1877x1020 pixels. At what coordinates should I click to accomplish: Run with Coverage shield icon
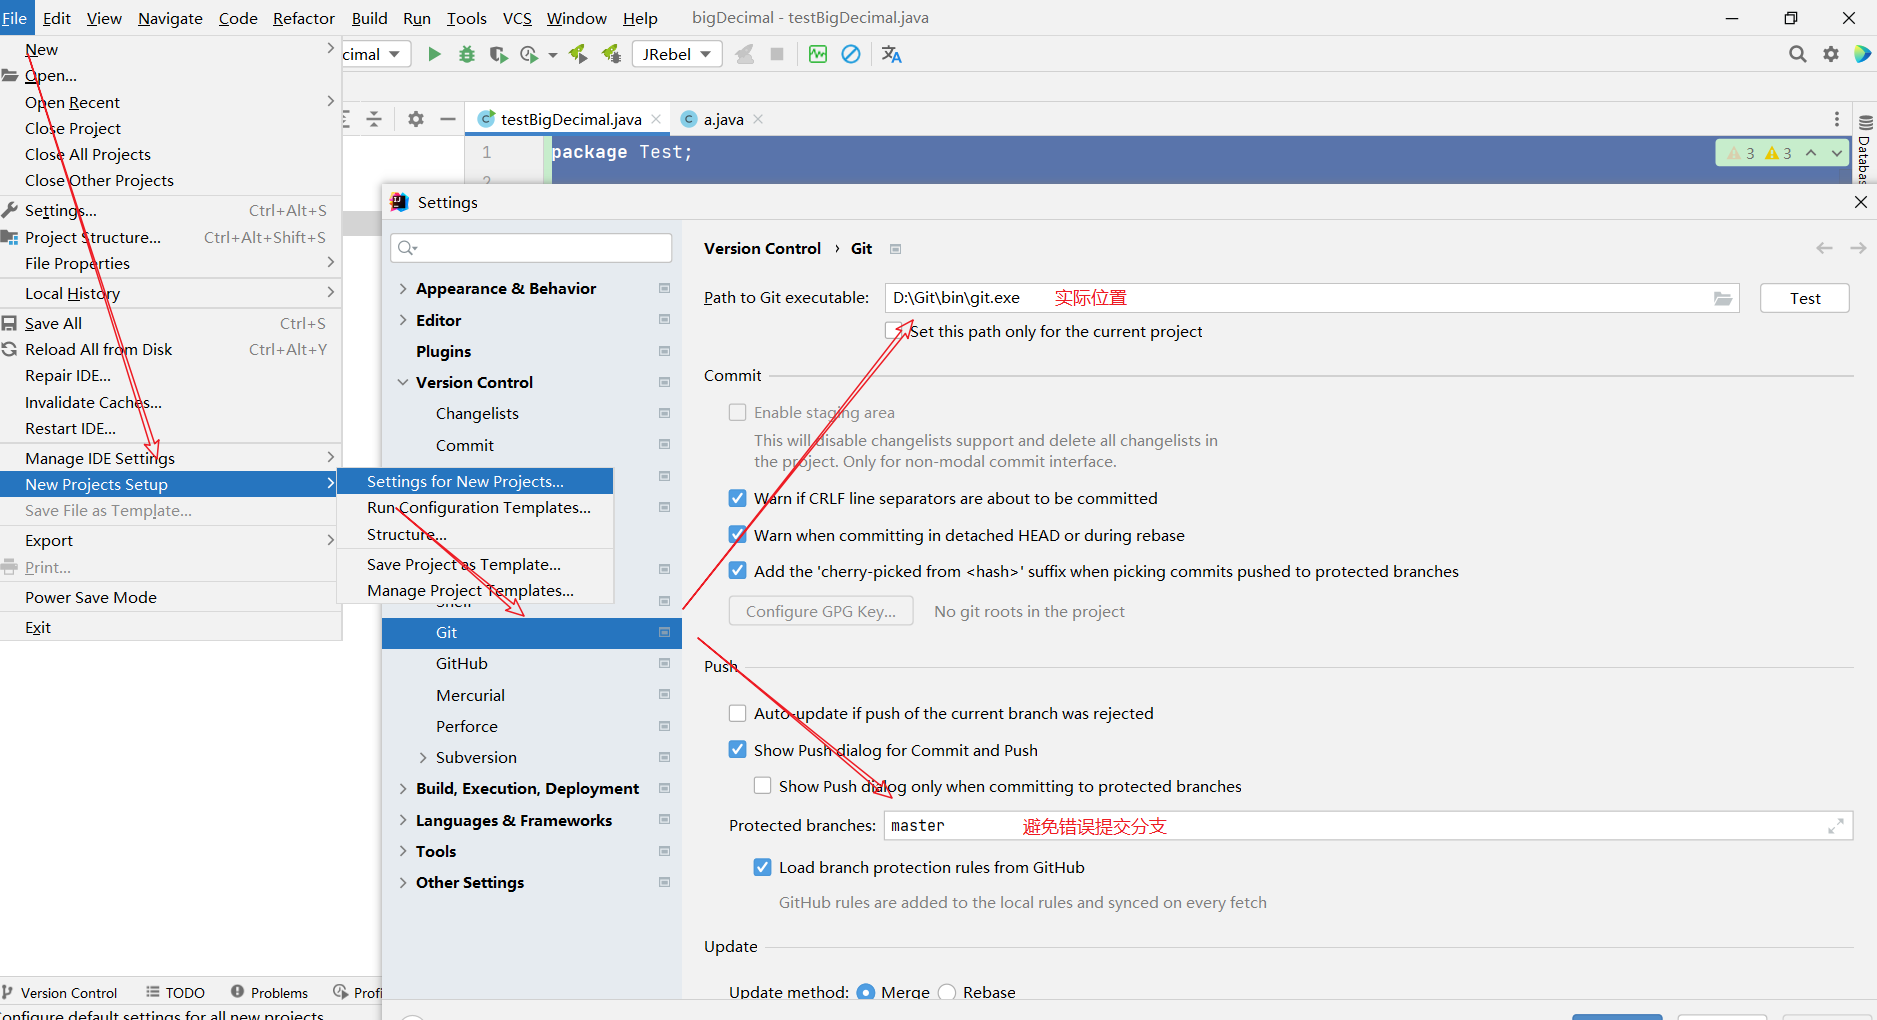point(498,54)
